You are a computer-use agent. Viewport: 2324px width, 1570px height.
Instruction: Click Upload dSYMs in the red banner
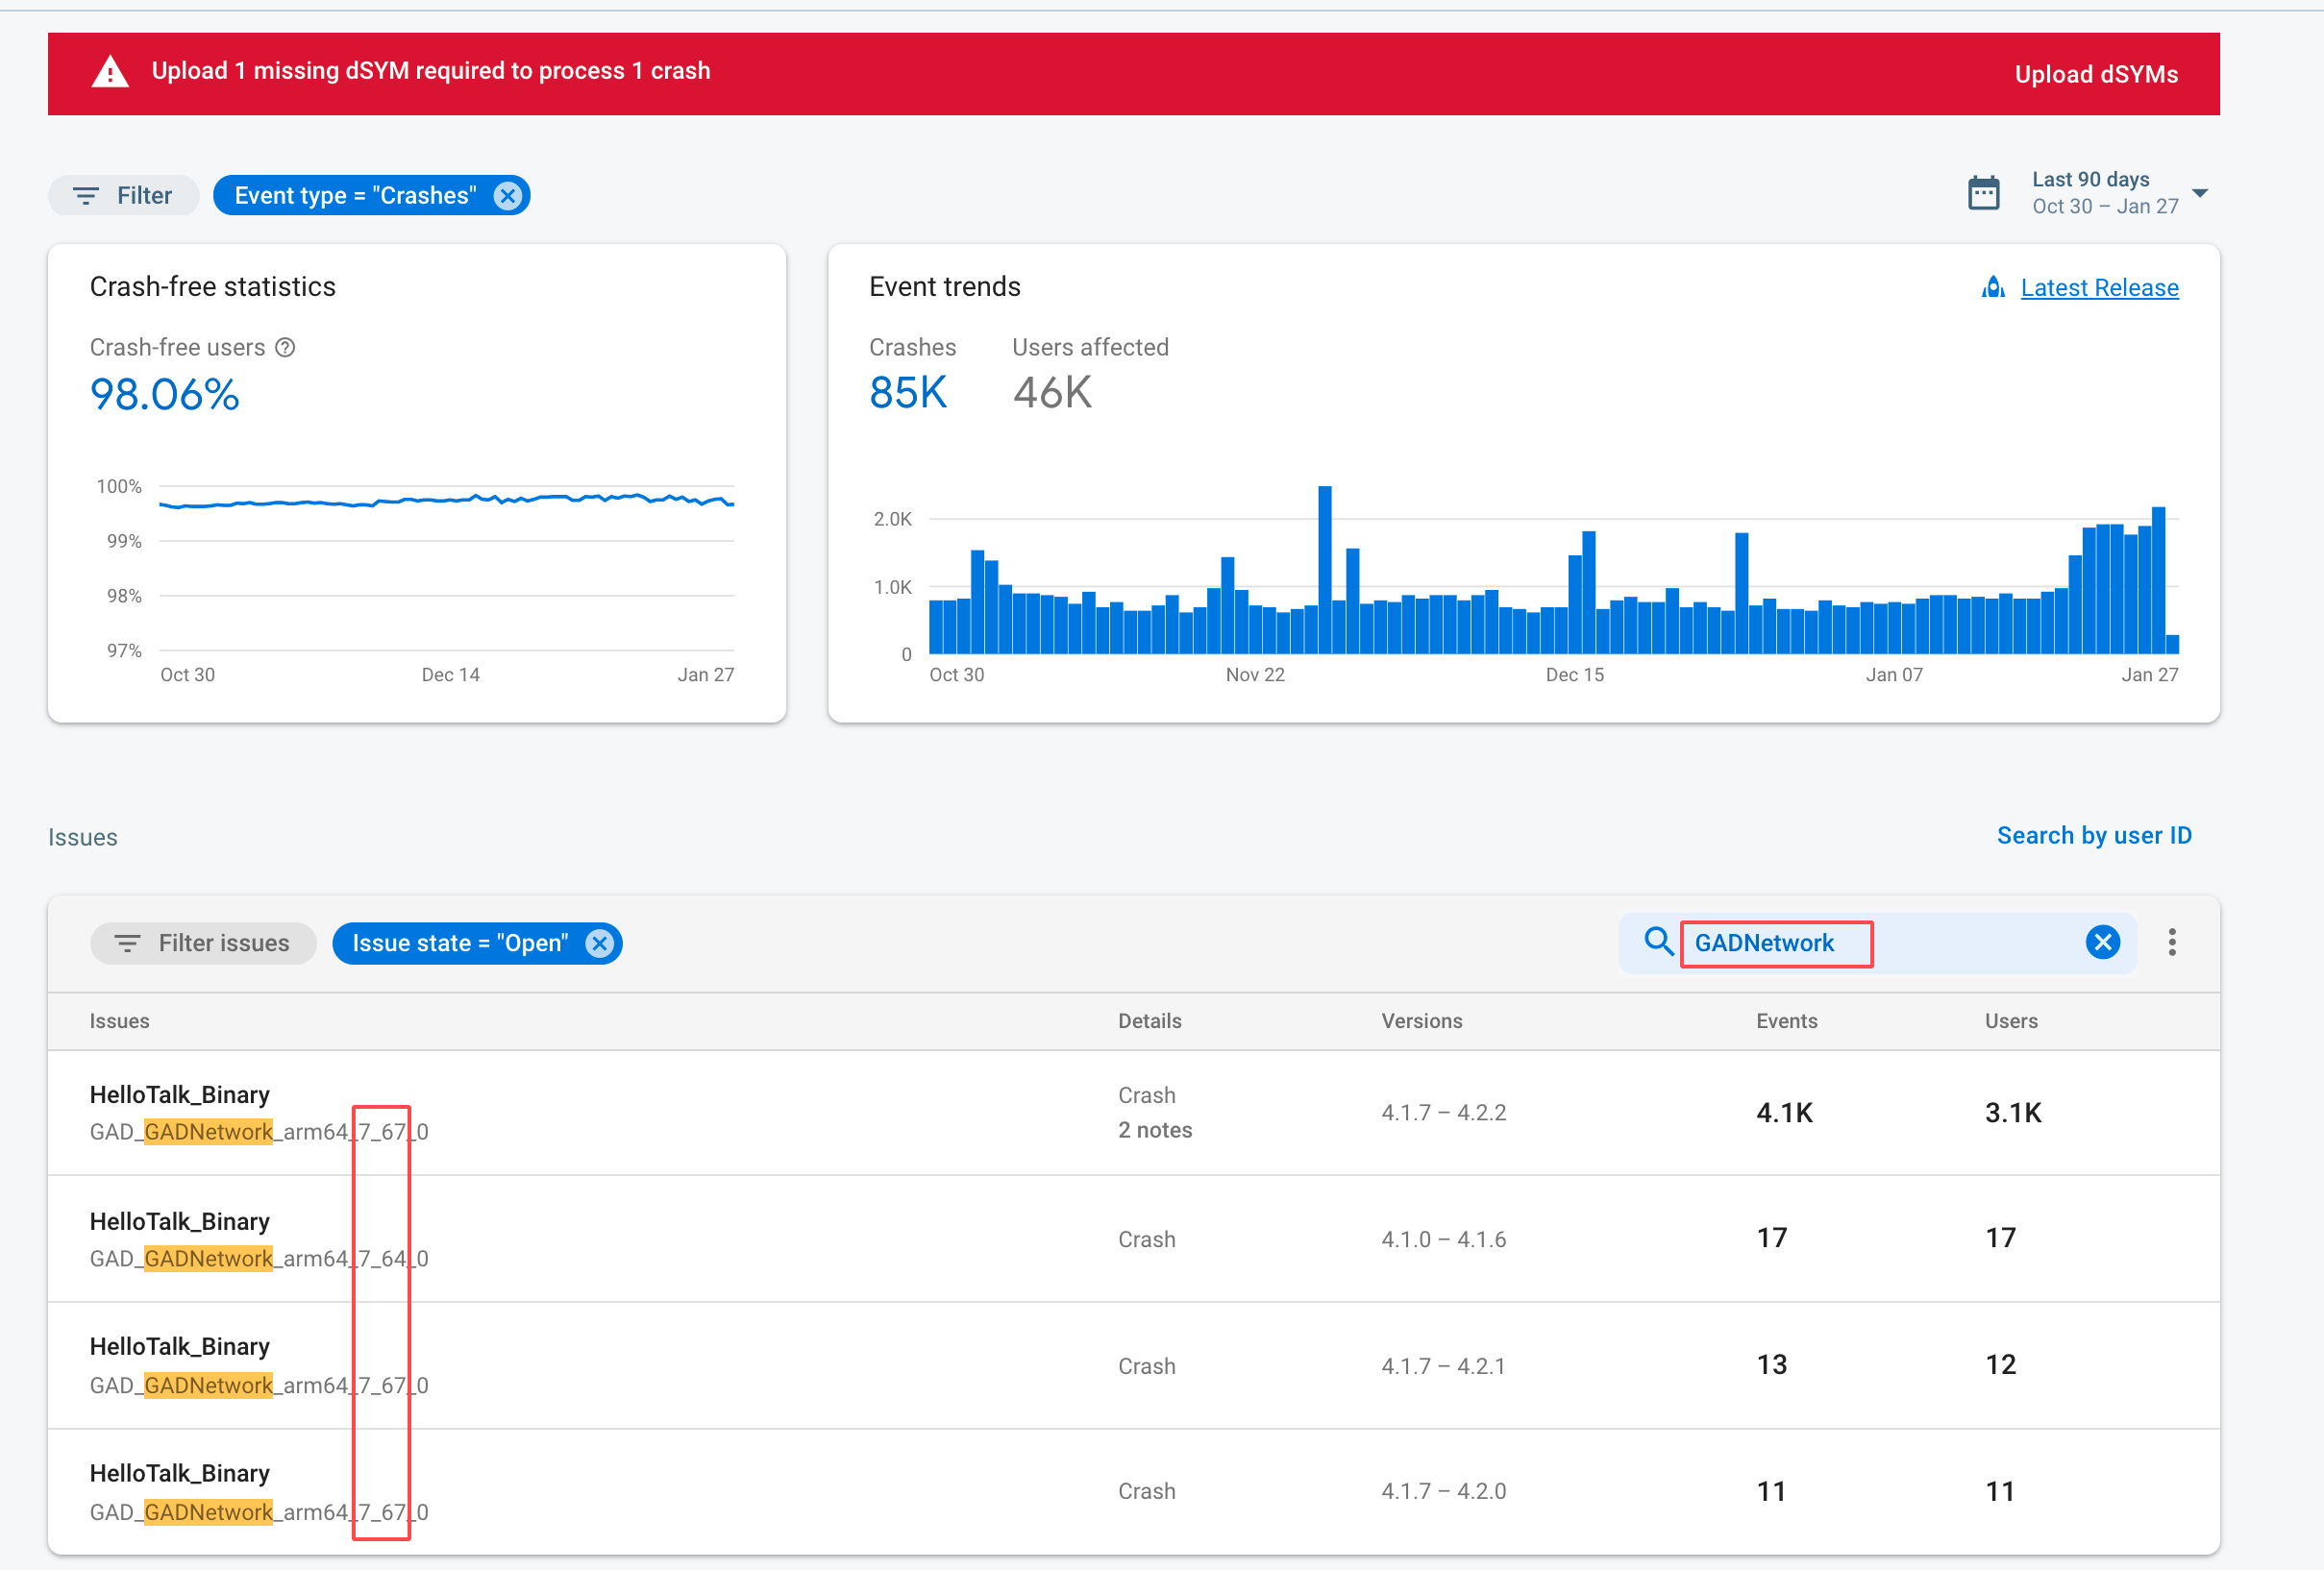pos(2095,75)
